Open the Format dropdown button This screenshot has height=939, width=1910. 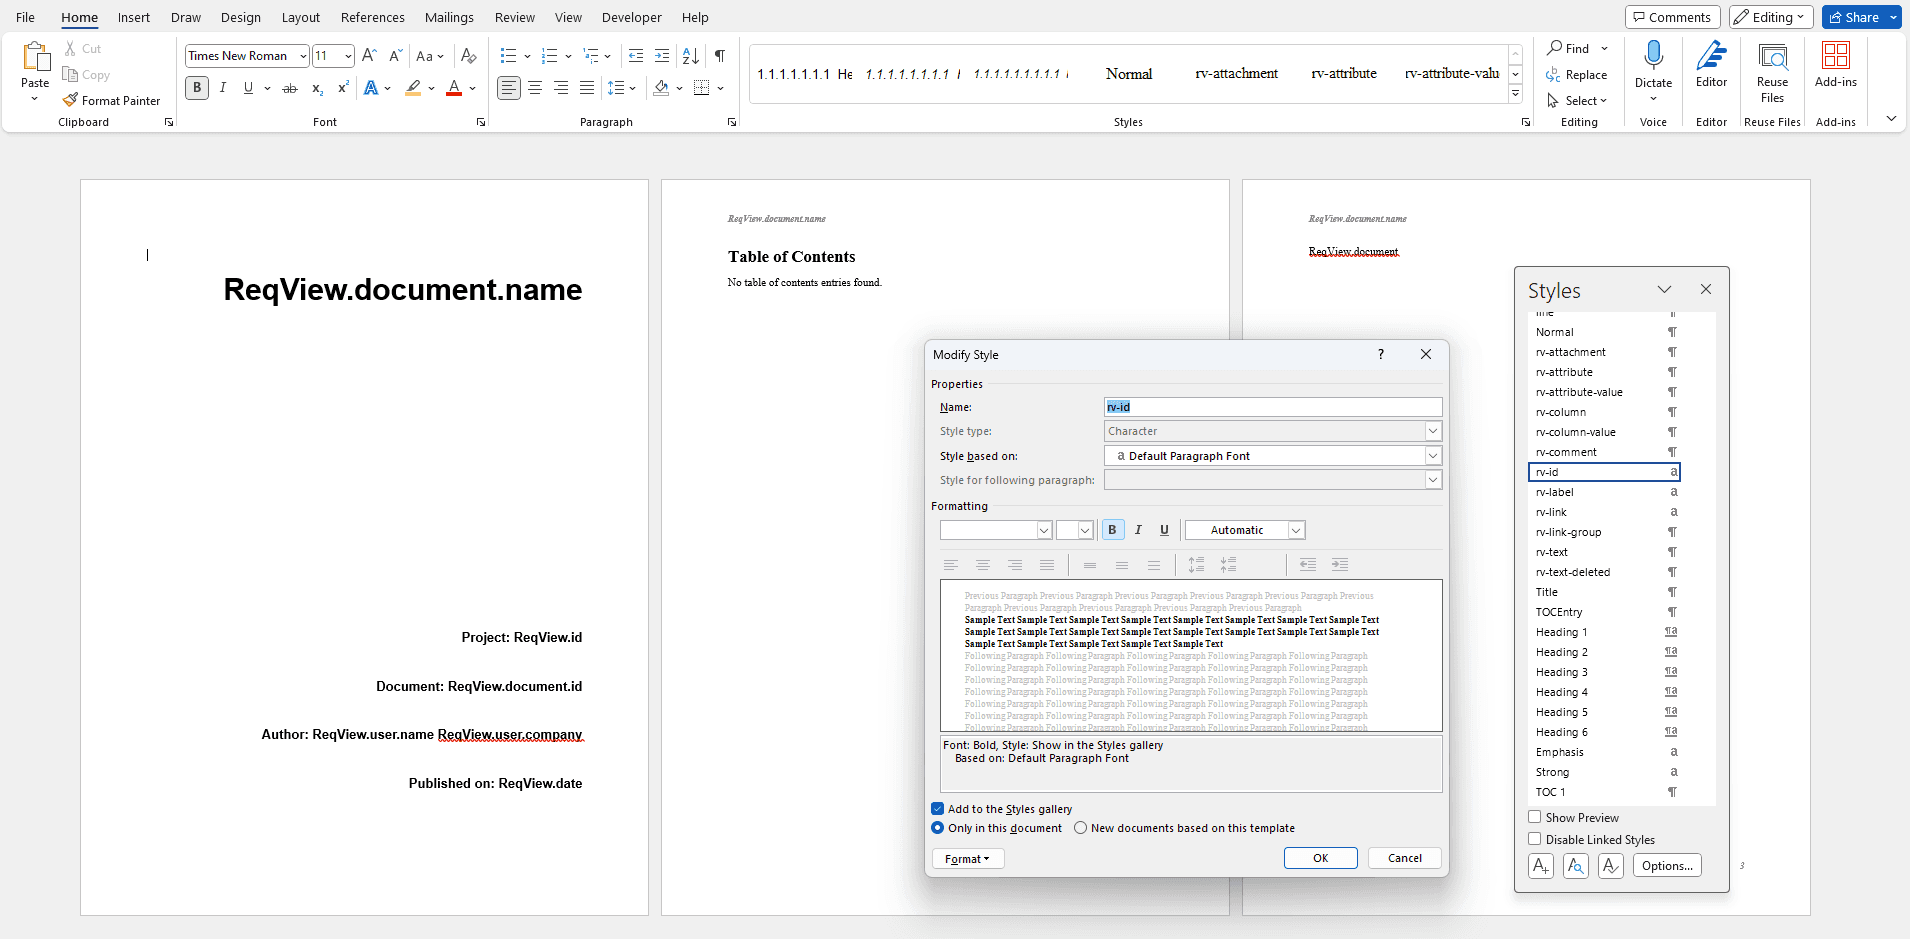click(967, 859)
